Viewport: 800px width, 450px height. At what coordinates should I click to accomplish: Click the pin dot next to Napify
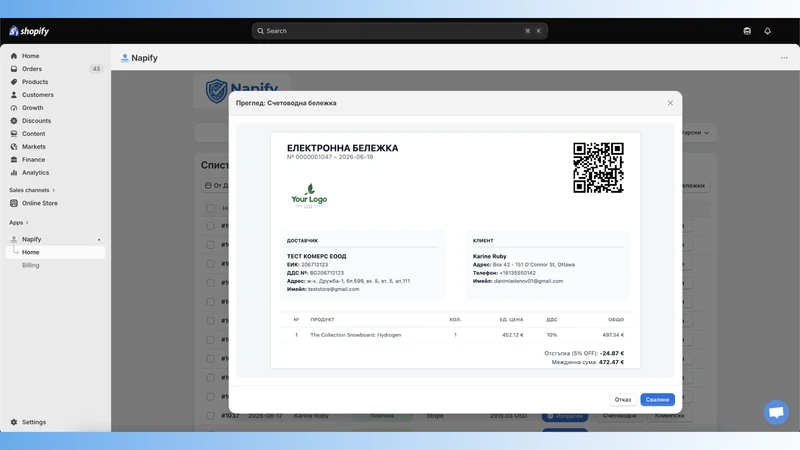tap(99, 239)
